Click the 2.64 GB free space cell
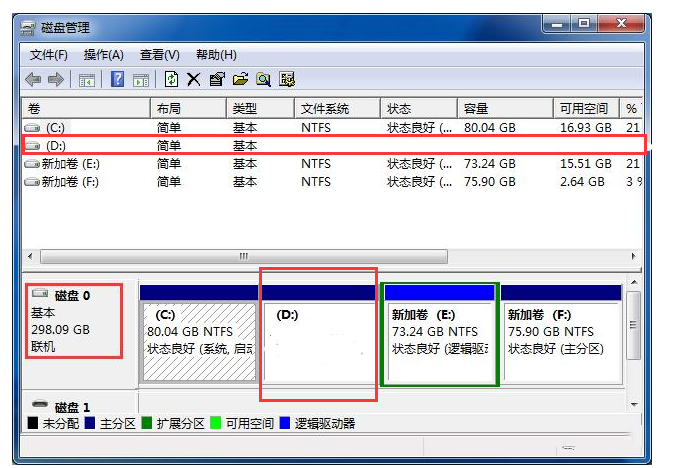Viewport: 688px width, 468px height. tap(582, 182)
